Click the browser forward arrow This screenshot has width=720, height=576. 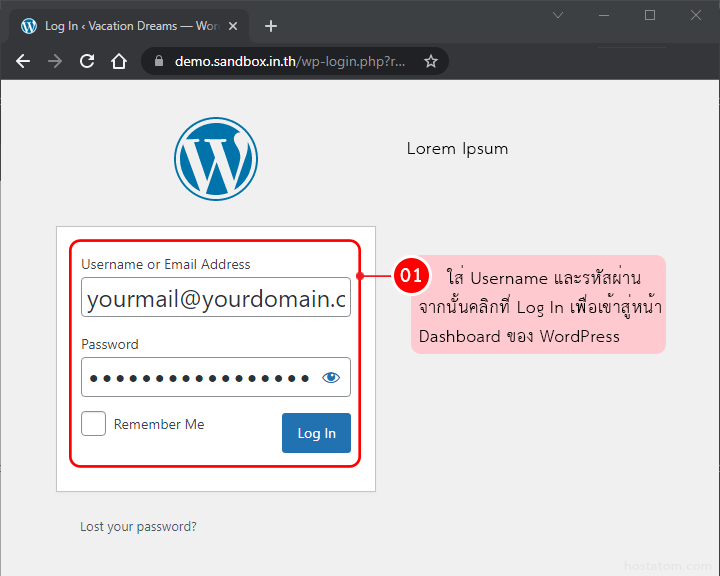point(55,61)
